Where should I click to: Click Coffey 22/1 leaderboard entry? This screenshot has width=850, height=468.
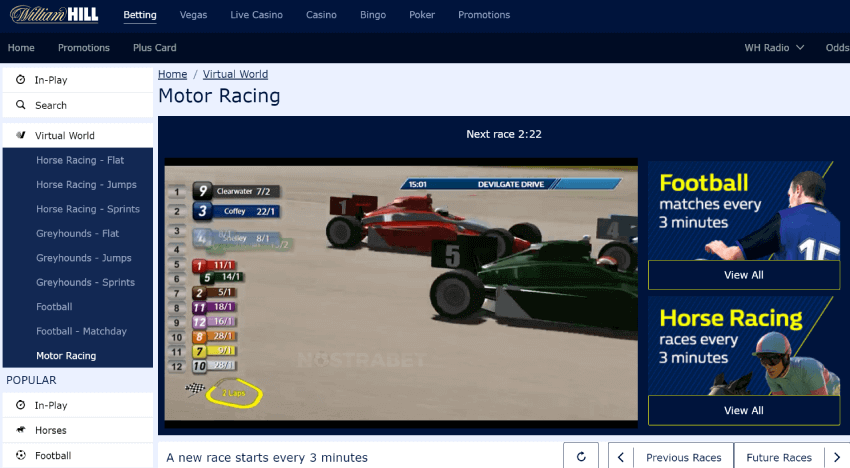(237, 211)
